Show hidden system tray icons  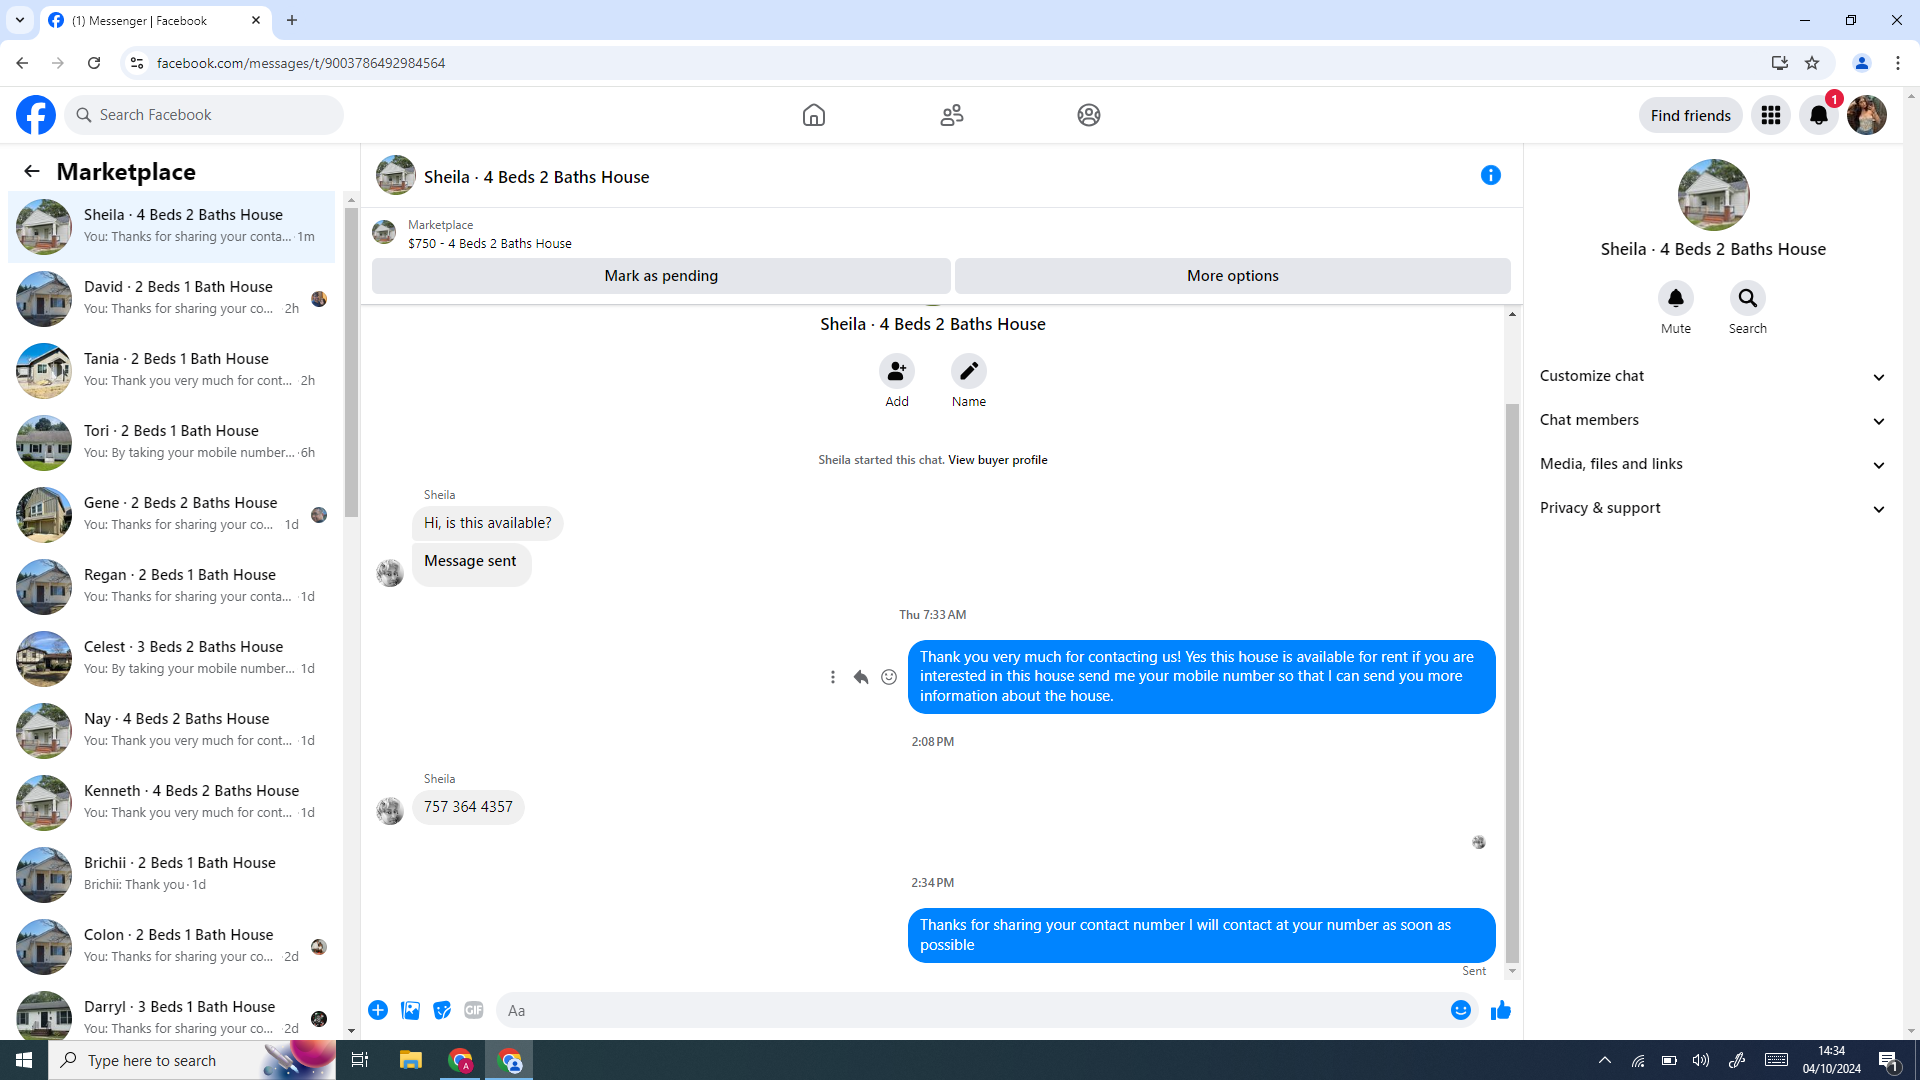tap(1605, 1060)
